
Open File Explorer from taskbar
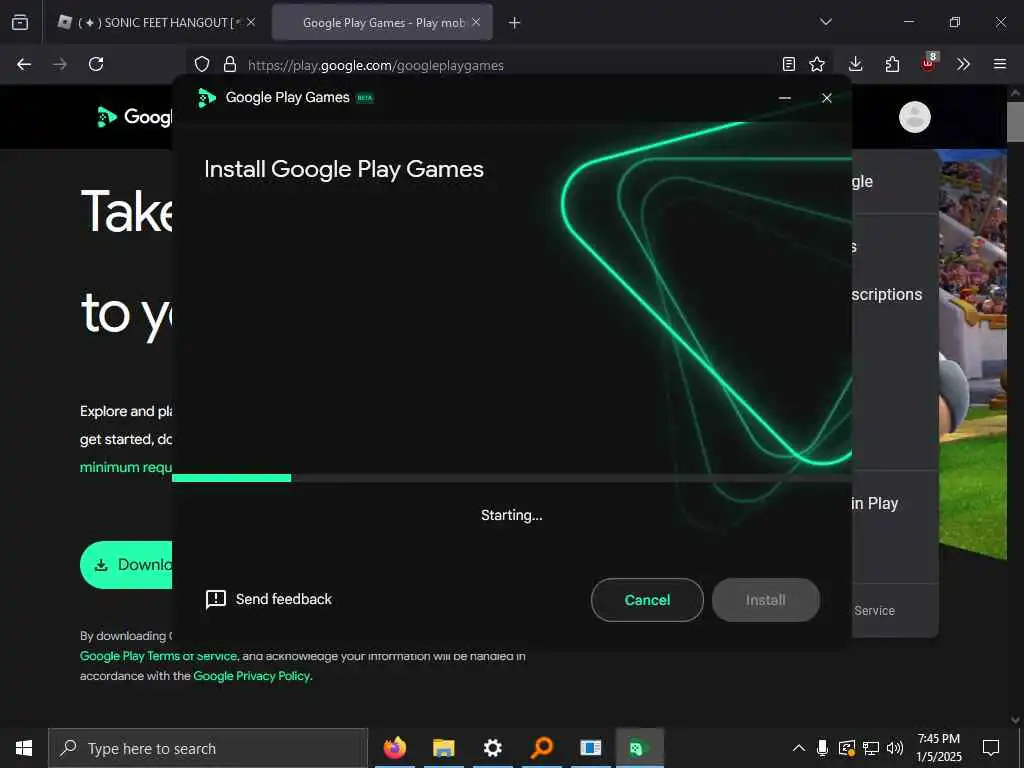tap(443, 748)
